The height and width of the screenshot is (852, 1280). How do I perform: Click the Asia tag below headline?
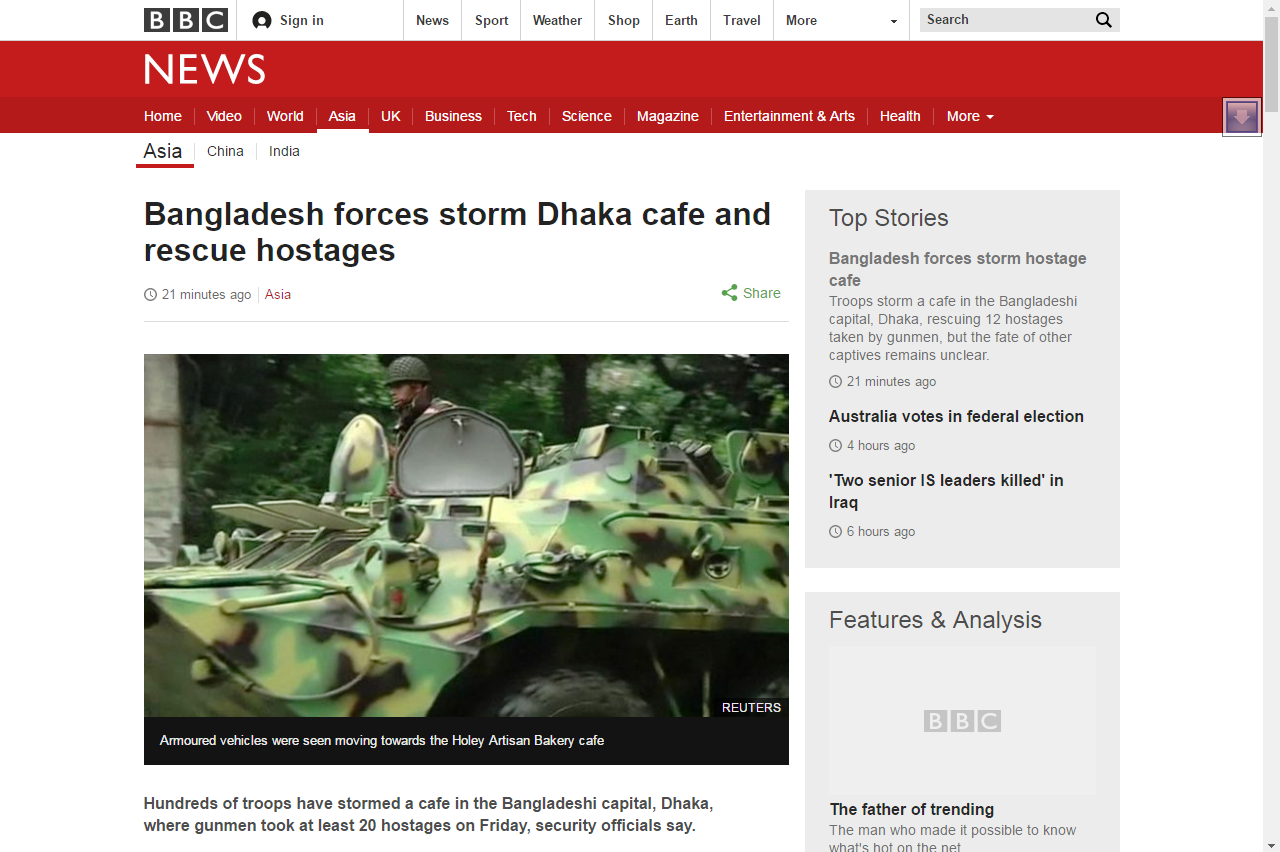(x=278, y=294)
